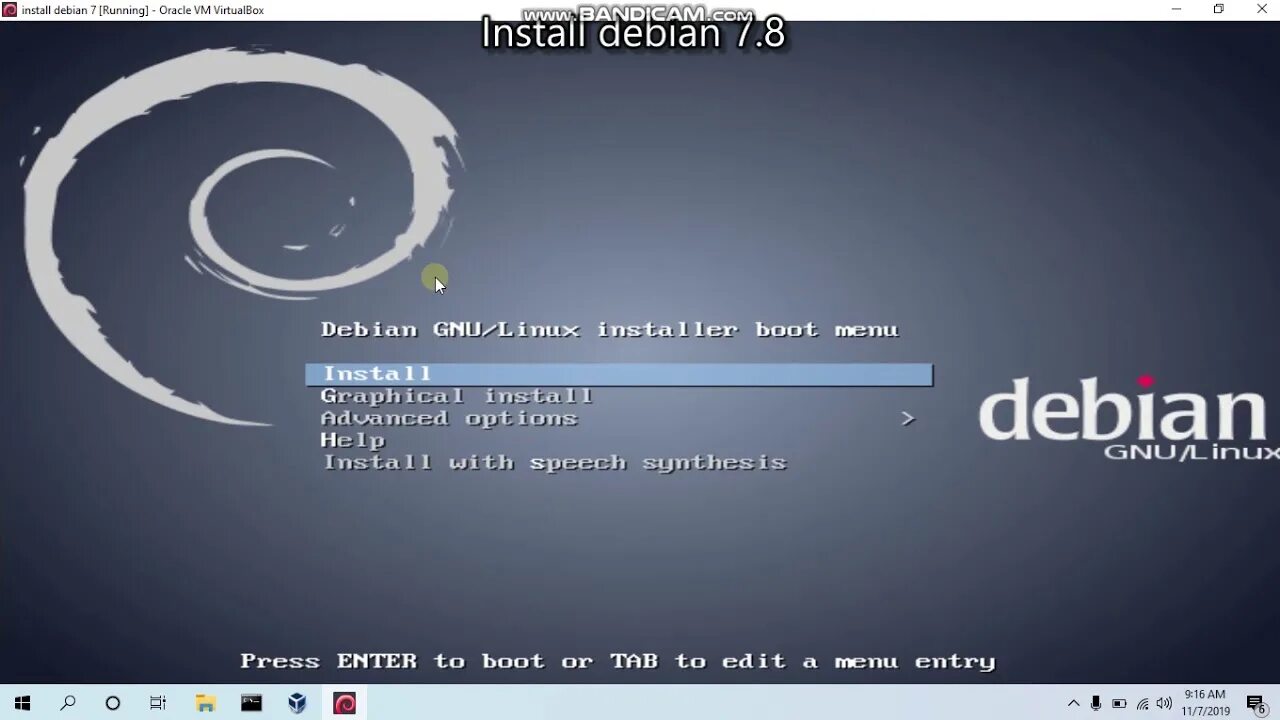Viewport: 1280px width, 720px height.
Task: Close the VirtualBox VM window
Action: point(1261,9)
